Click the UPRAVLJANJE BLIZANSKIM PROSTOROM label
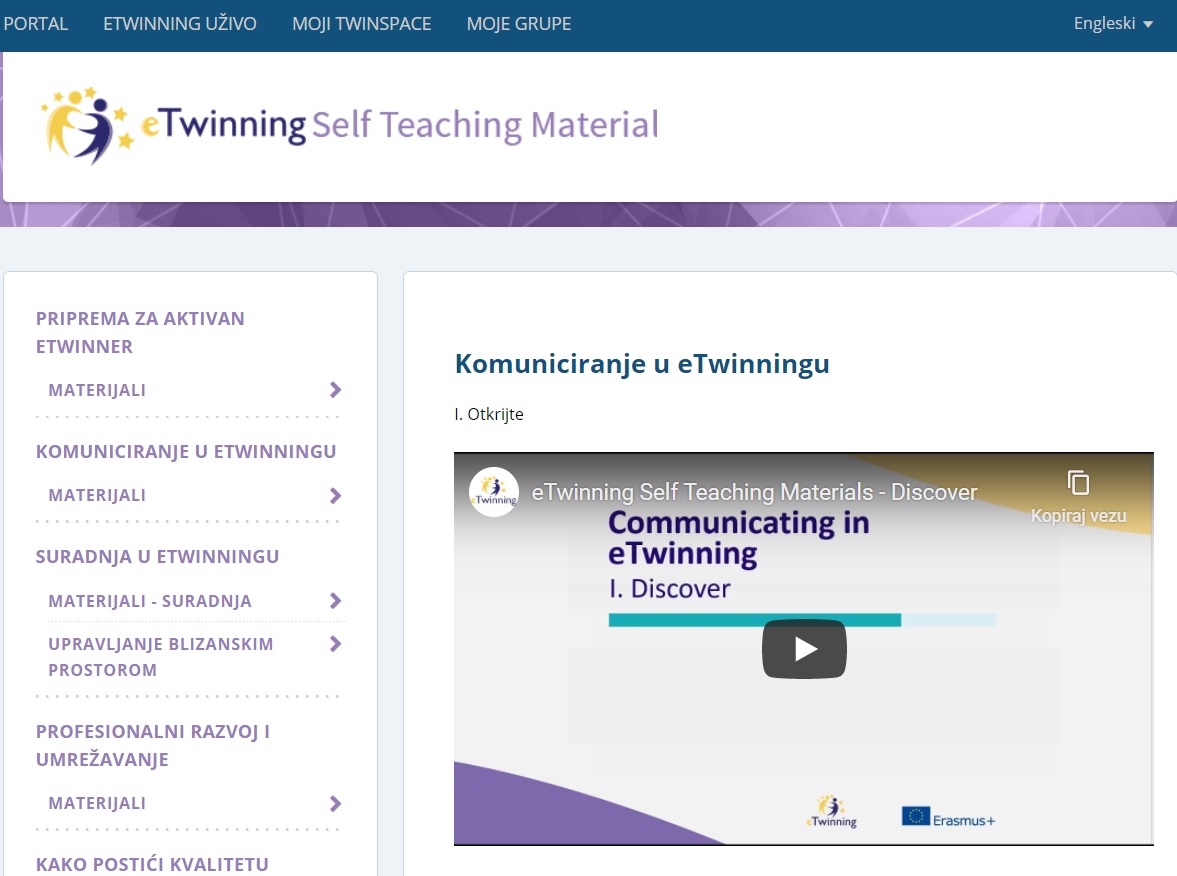 pyautogui.click(x=161, y=657)
